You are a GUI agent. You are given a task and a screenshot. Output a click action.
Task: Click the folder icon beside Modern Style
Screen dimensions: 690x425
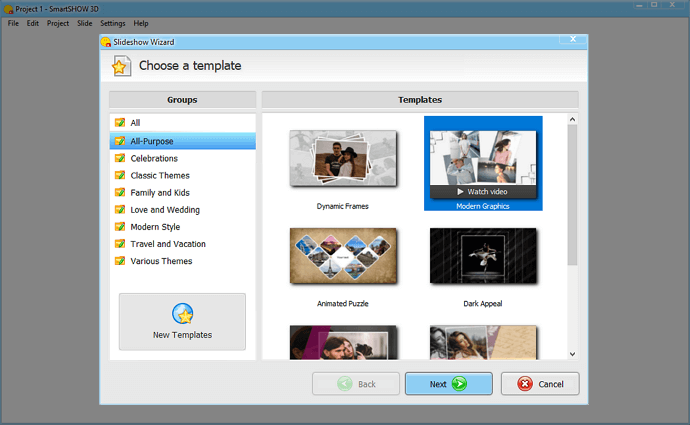(x=120, y=227)
